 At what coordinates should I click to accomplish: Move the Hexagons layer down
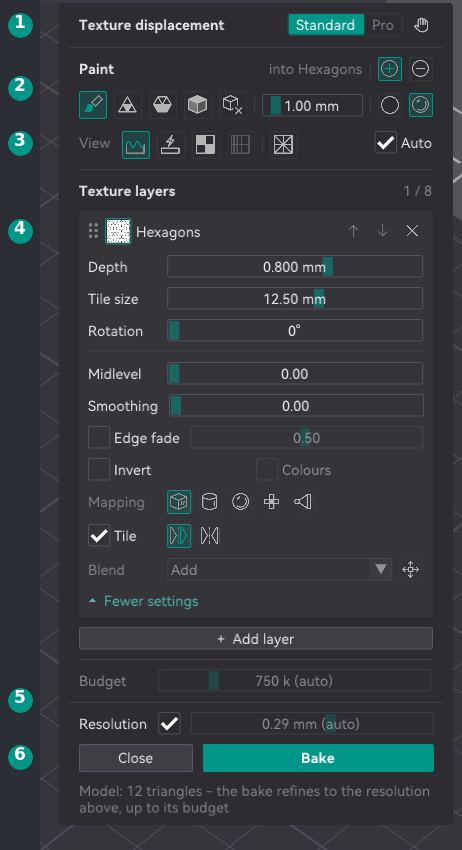[383, 231]
